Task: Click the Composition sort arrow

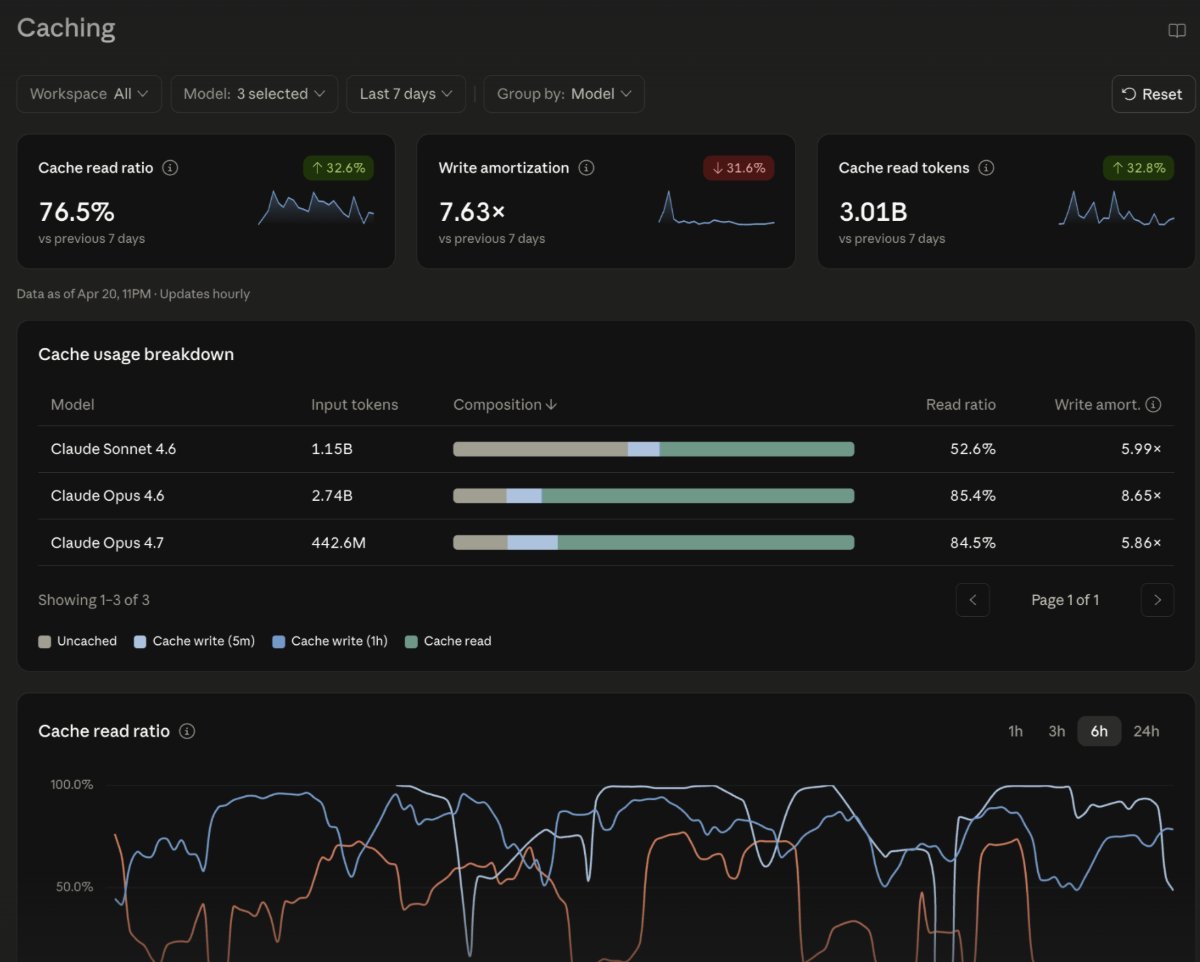Action: click(x=551, y=405)
